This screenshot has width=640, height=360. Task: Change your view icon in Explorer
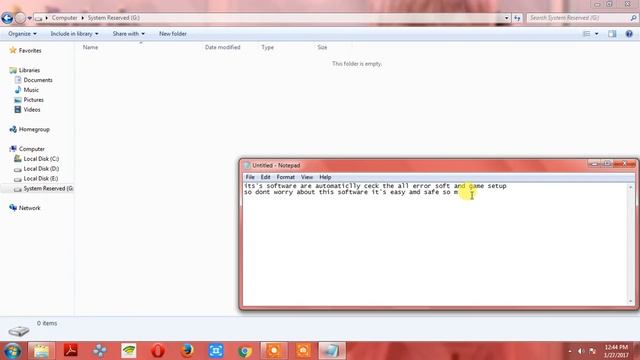pyautogui.click(x=587, y=34)
